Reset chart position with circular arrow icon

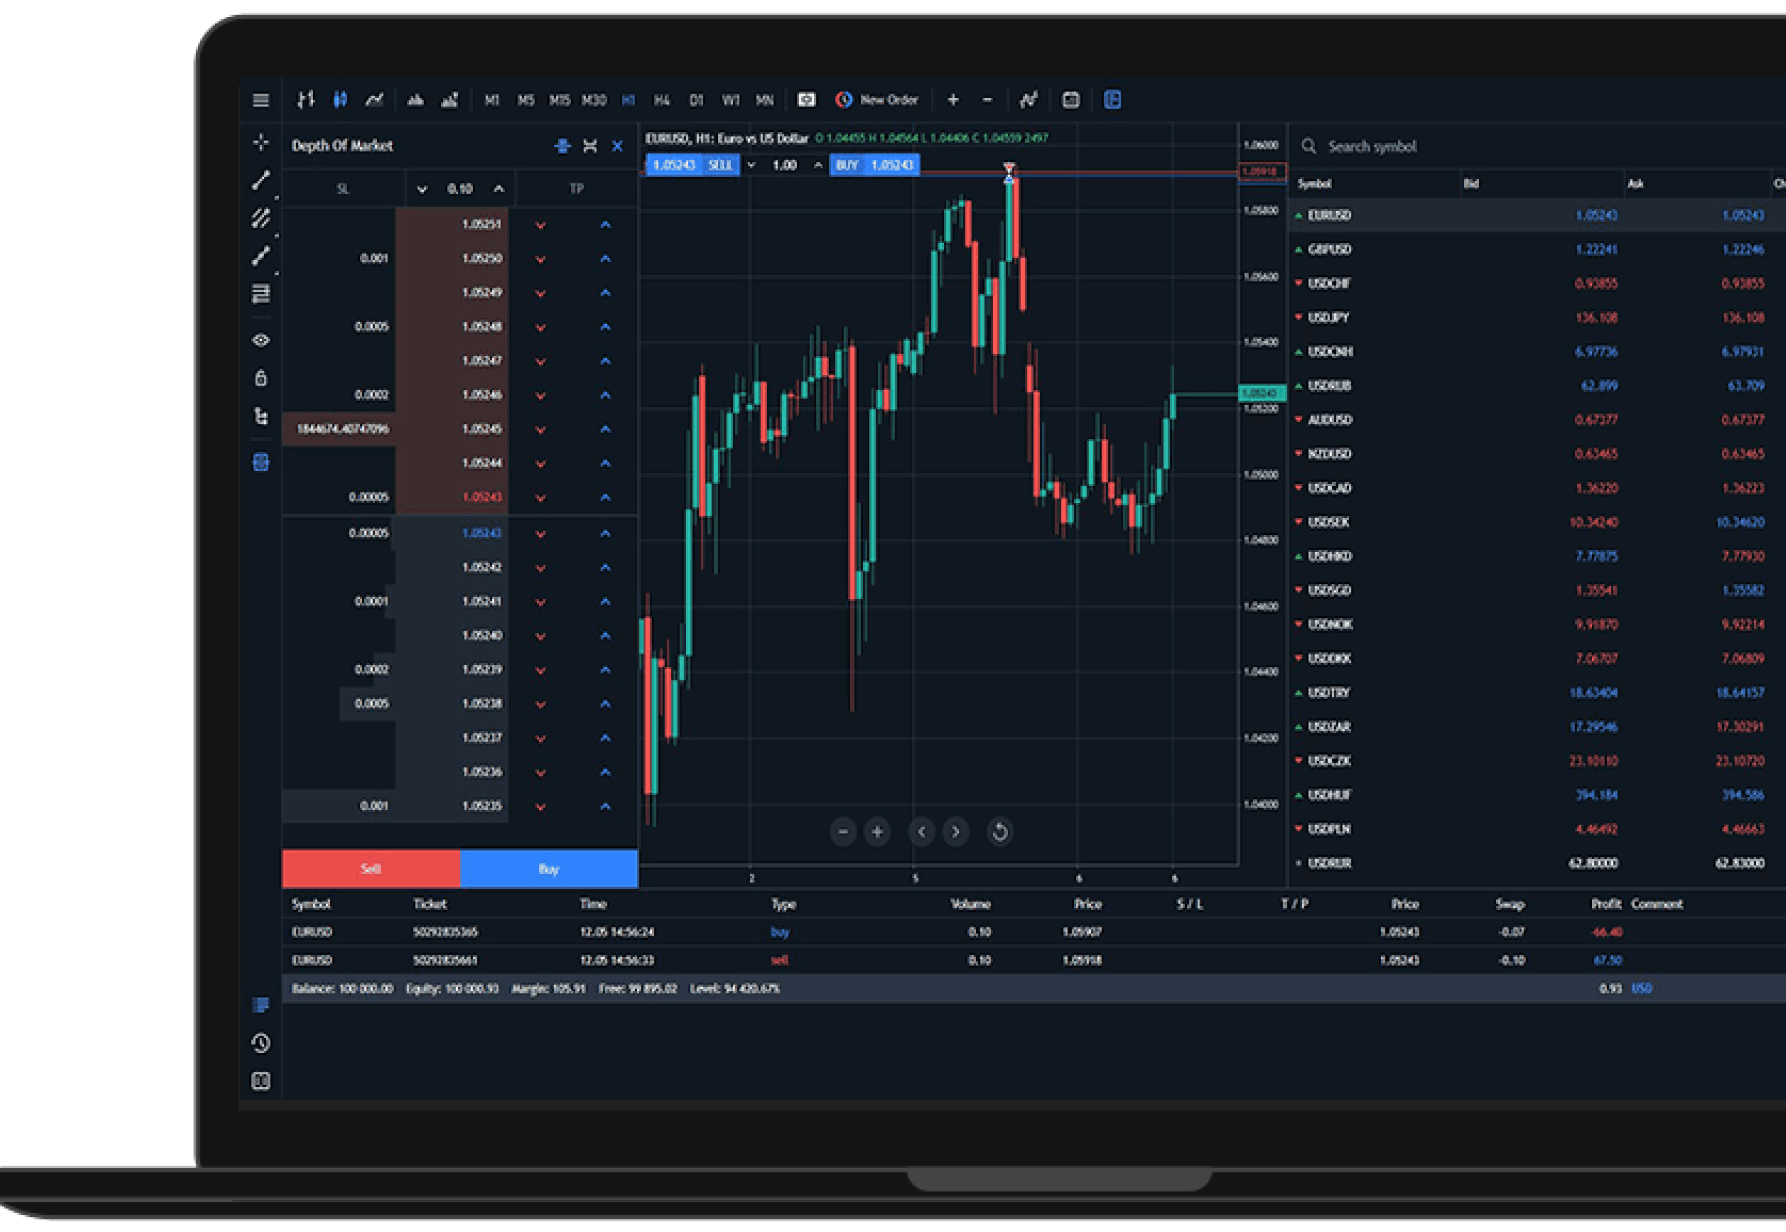pos(999,831)
